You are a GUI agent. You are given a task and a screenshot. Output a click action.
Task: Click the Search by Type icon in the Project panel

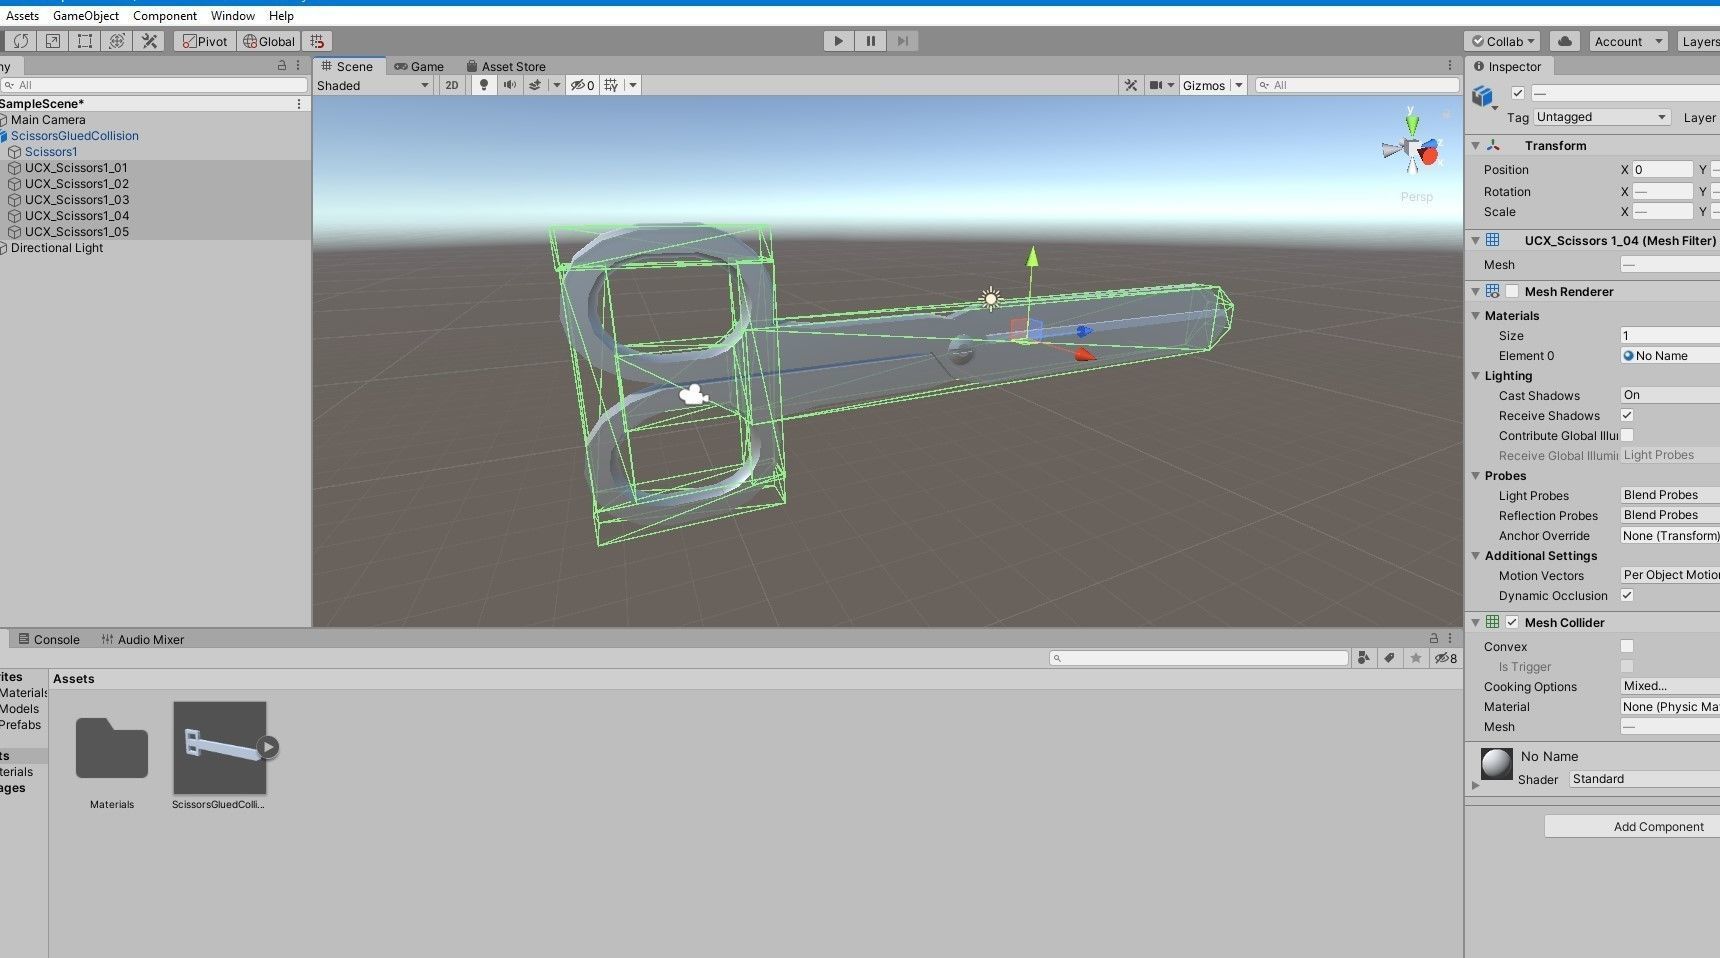[1364, 657]
